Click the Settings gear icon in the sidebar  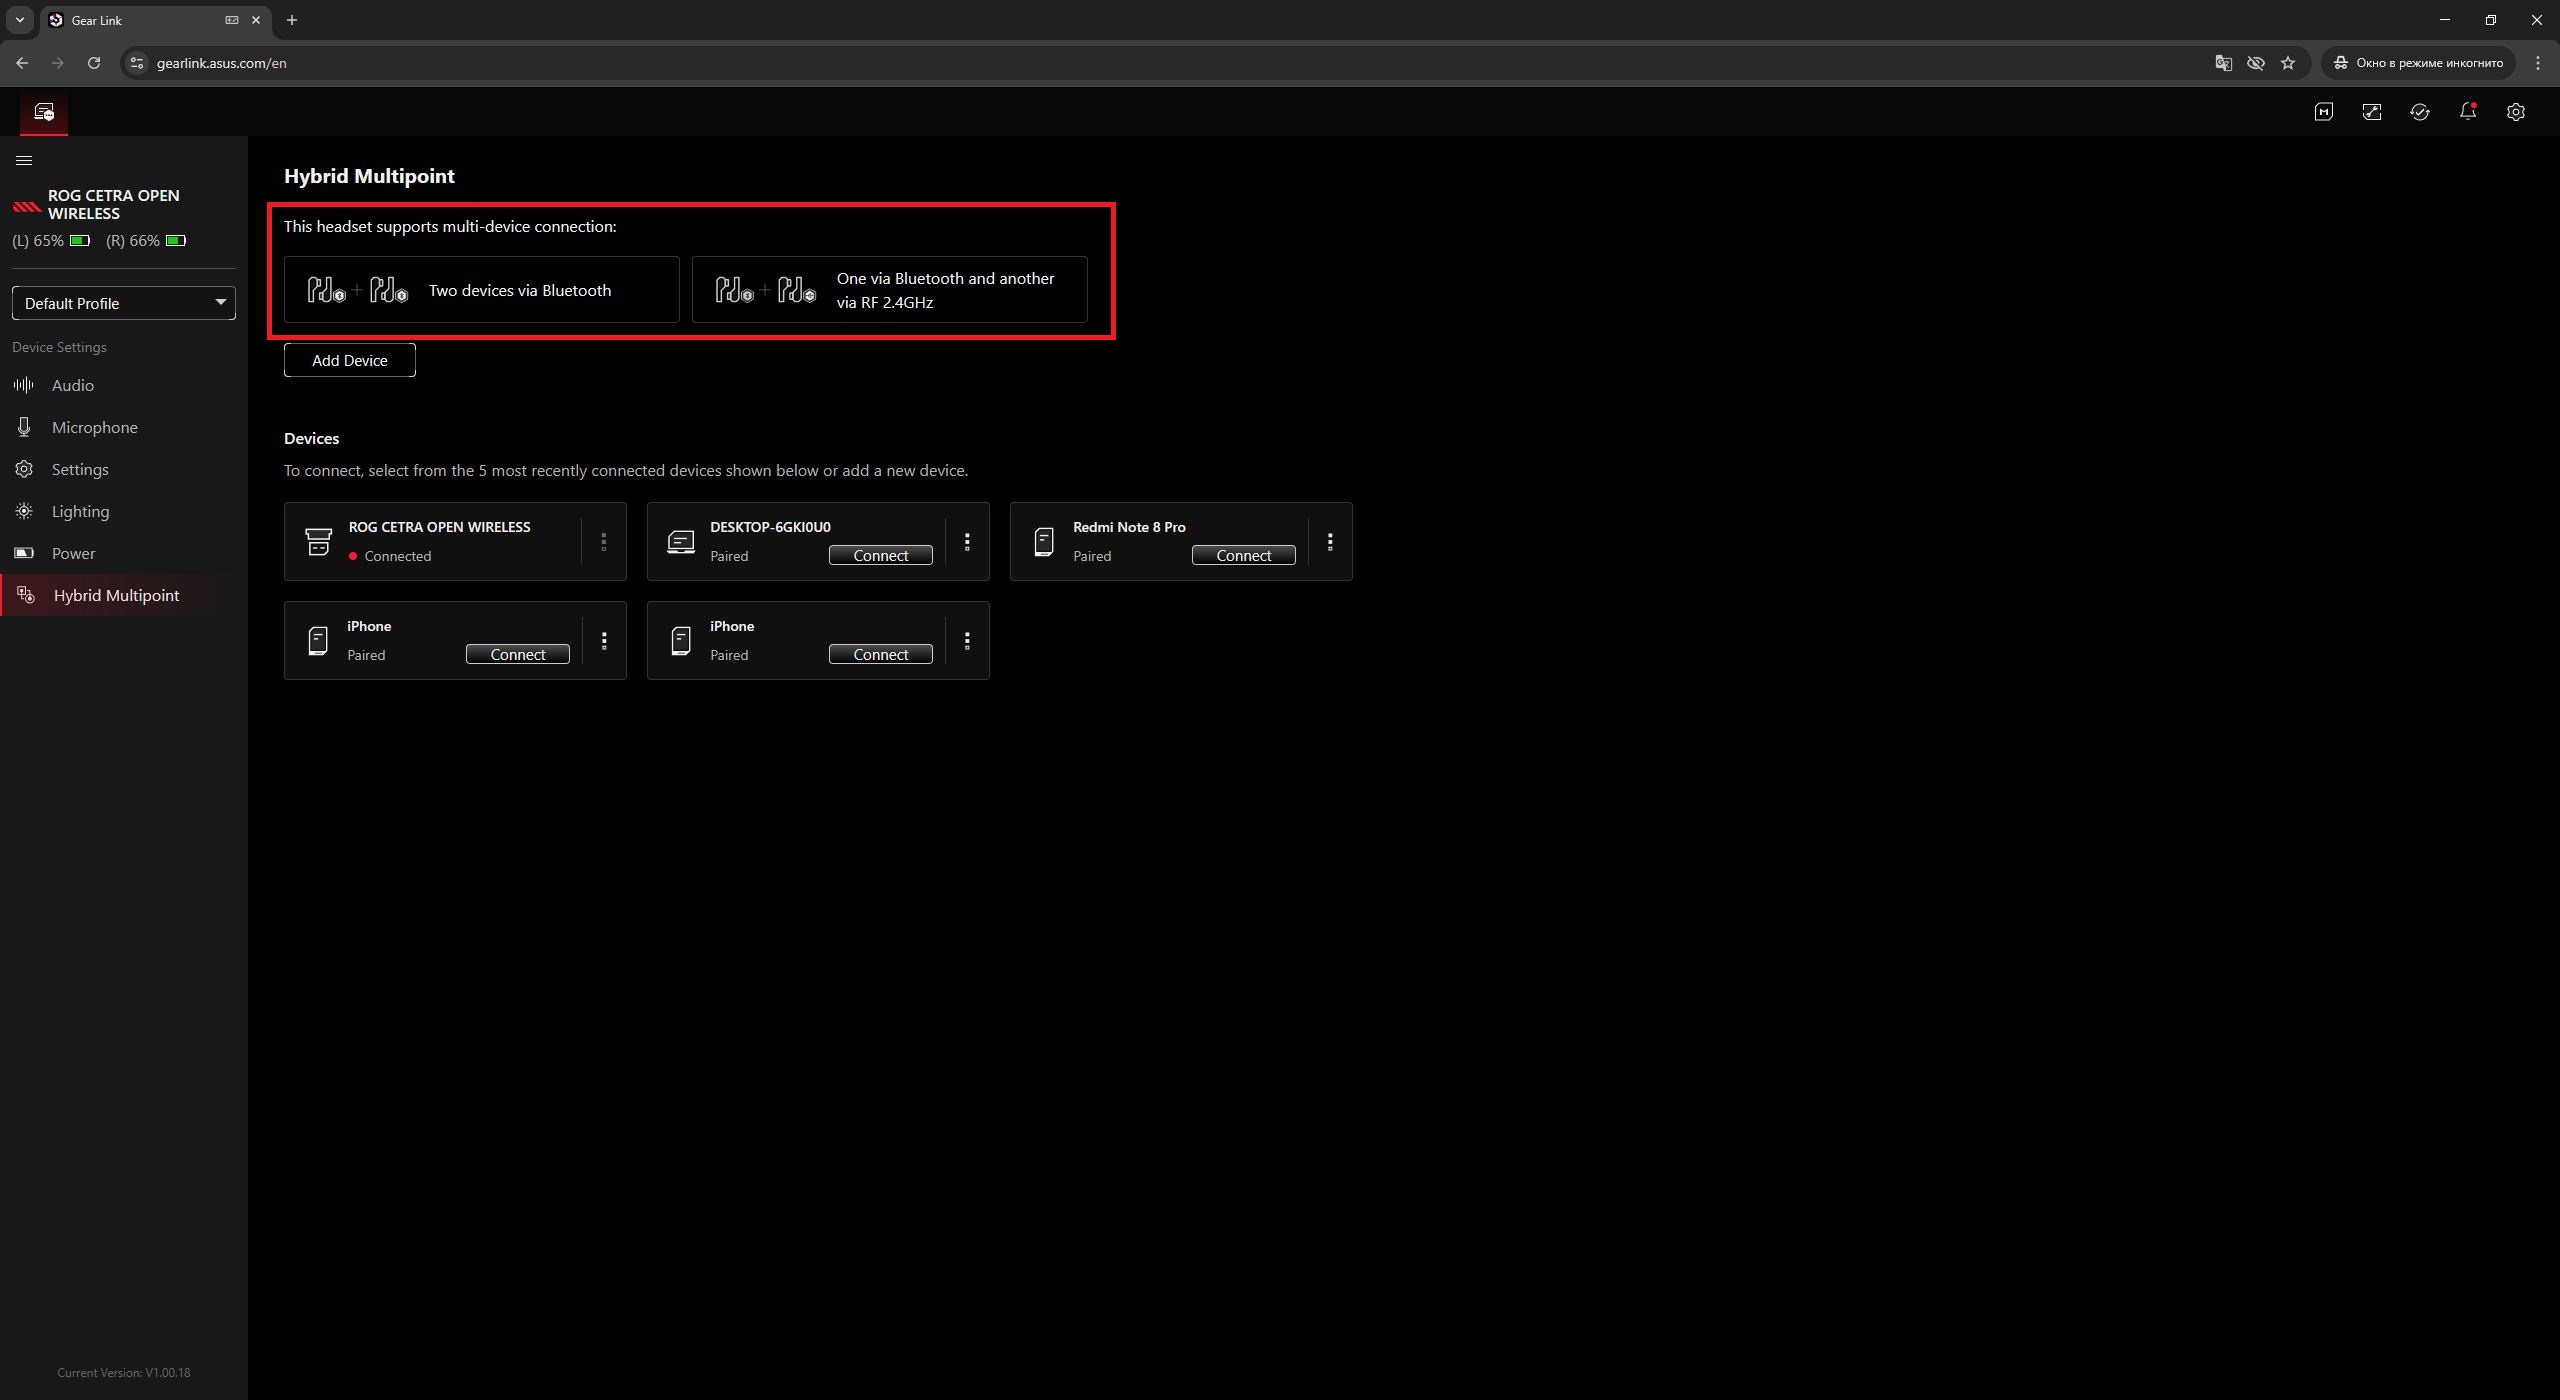(24, 469)
